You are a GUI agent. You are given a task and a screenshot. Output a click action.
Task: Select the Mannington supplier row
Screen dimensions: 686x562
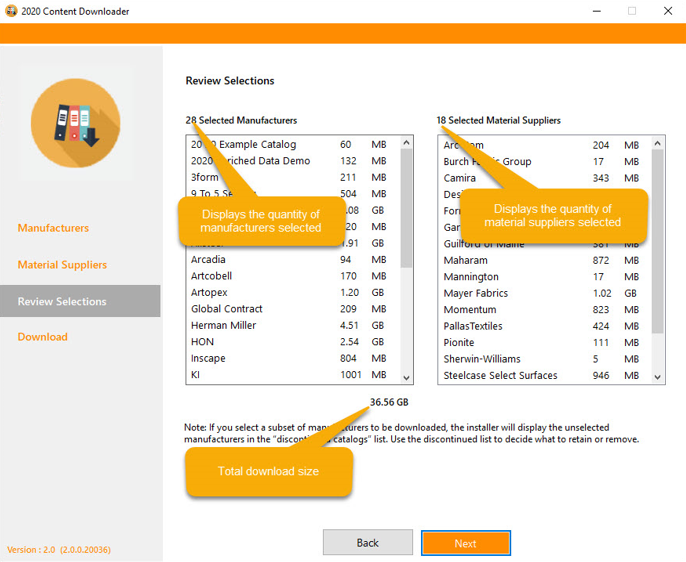tap(545, 277)
